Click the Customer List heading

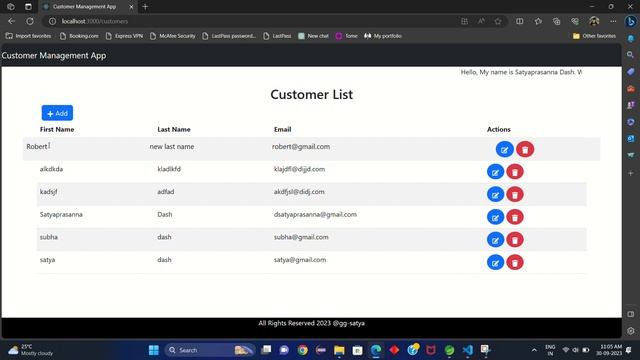coord(311,94)
